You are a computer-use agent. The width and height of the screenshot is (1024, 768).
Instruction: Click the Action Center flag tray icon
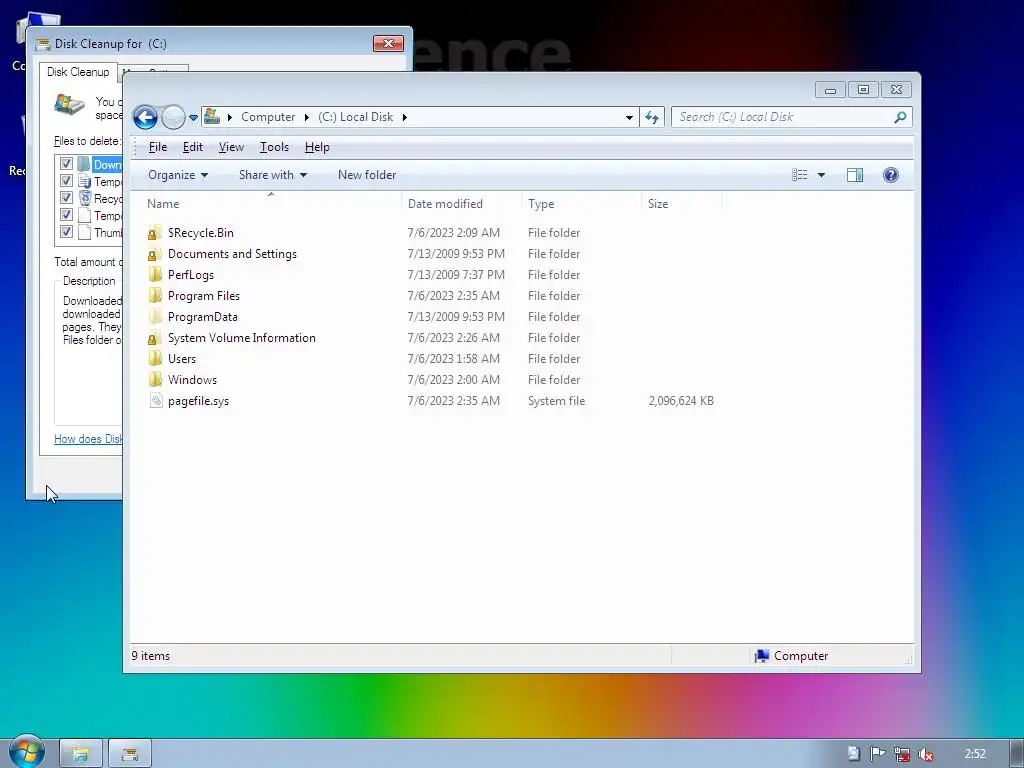(x=877, y=754)
